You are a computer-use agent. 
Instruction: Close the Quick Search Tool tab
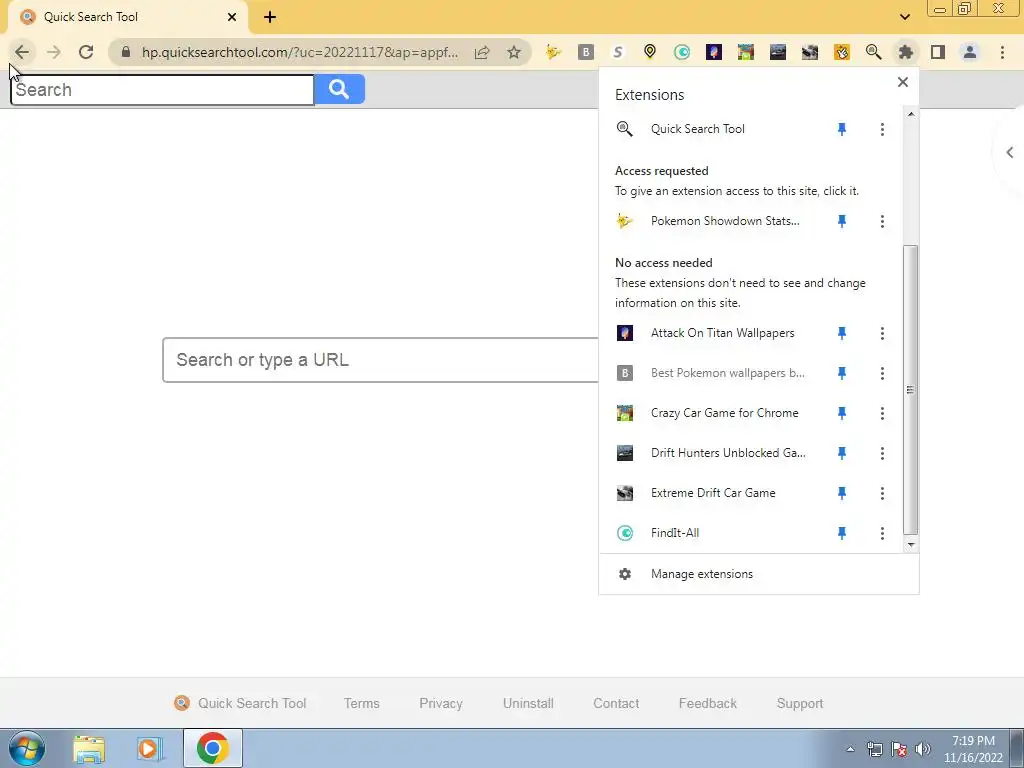pyautogui.click(x=232, y=17)
